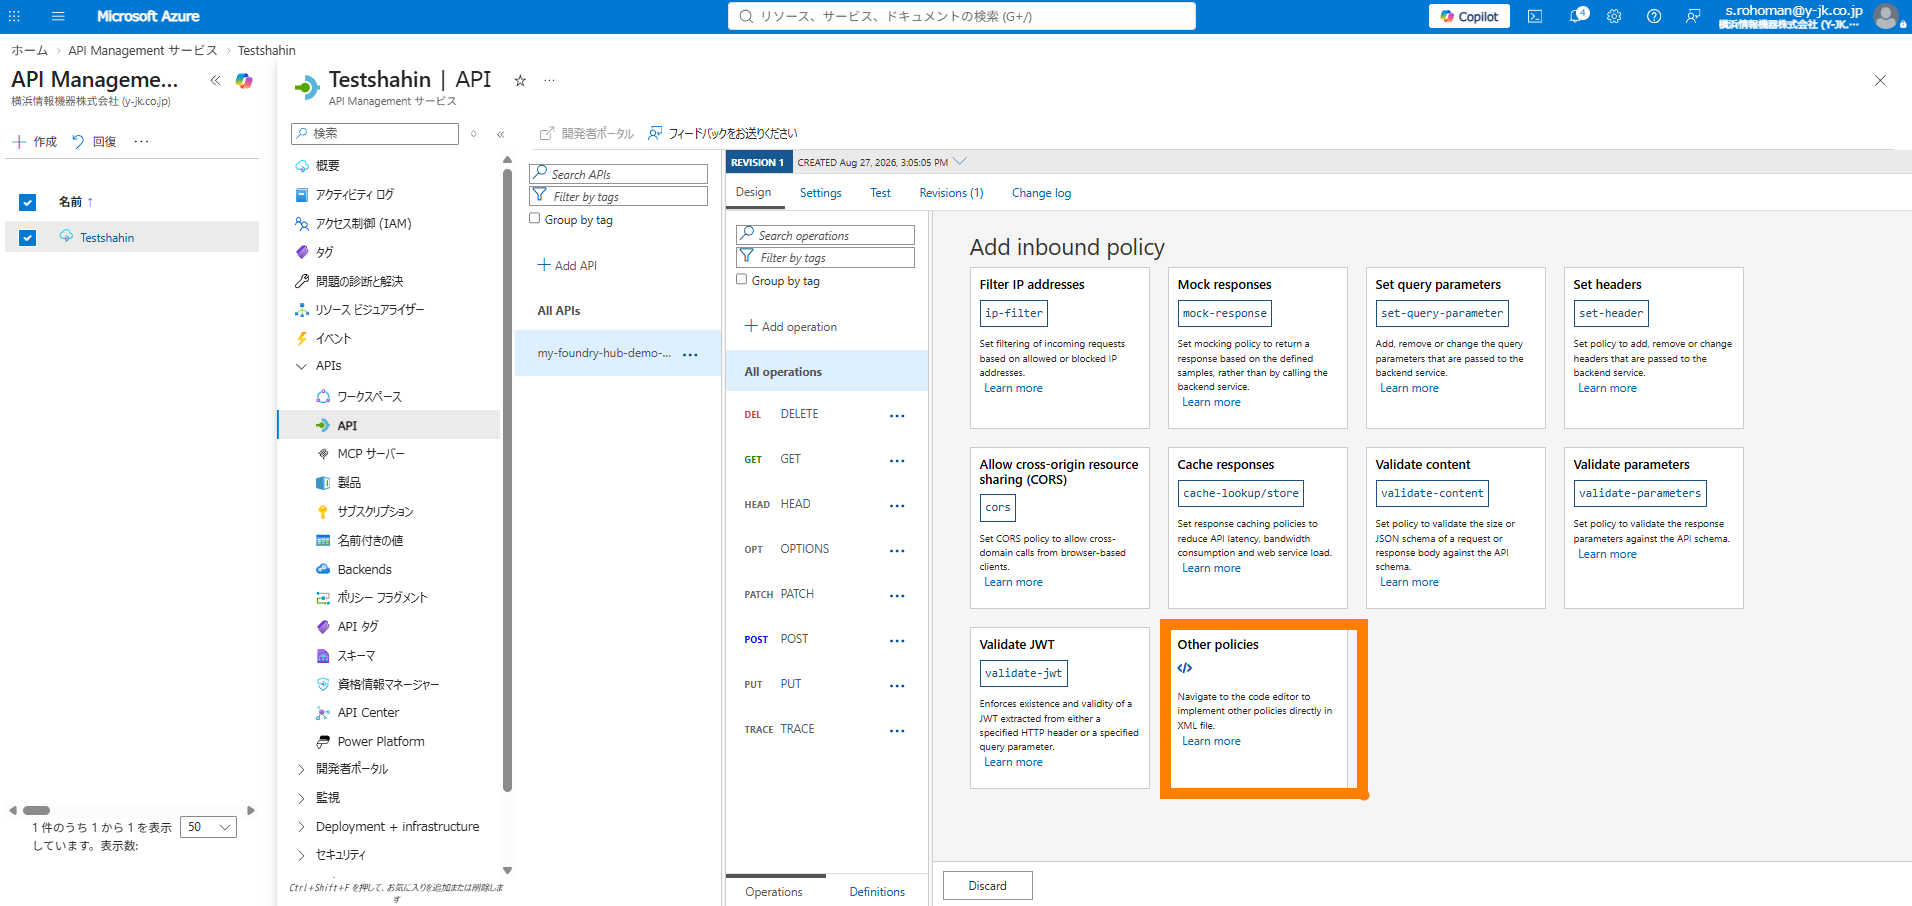Open the Copilot button
Viewport: 1912px width, 906px height.
(x=1469, y=16)
